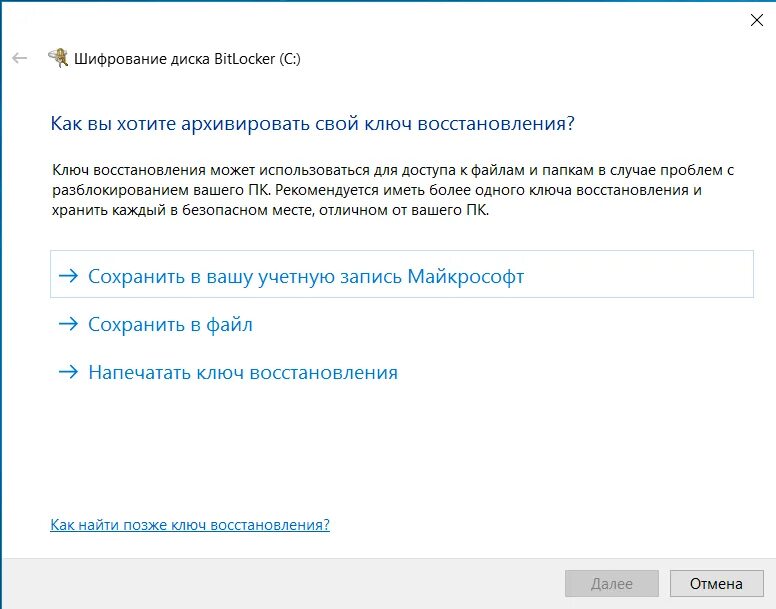The width and height of the screenshot is (776, 609).
Task: Click arrow icon beside Microsoft account option
Action: pyautogui.click(x=68, y=275)
